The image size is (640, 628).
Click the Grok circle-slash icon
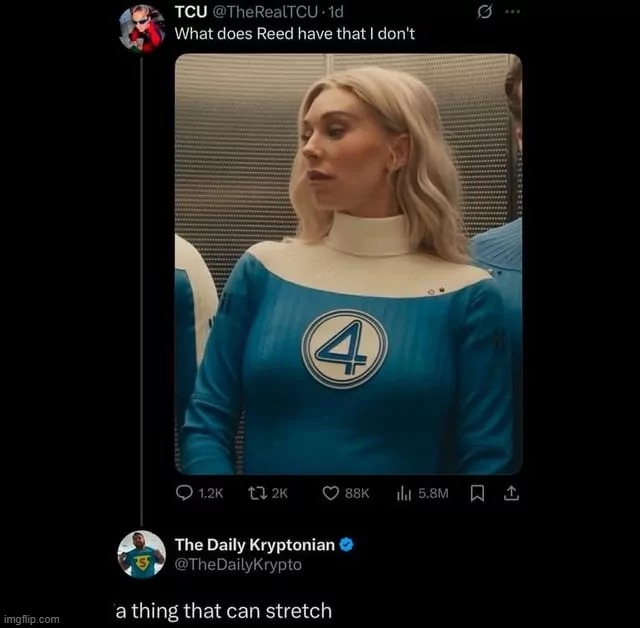tap(484, 12)
